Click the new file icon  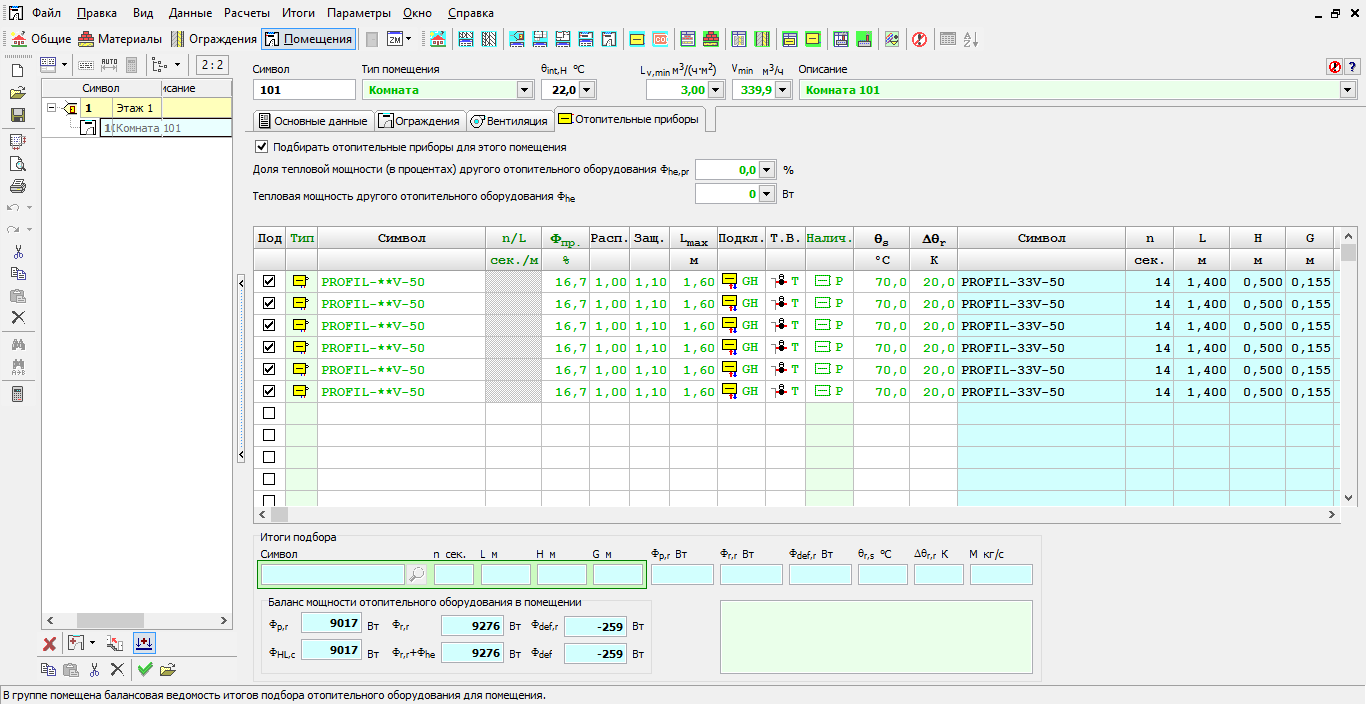(x=17, y=71)
